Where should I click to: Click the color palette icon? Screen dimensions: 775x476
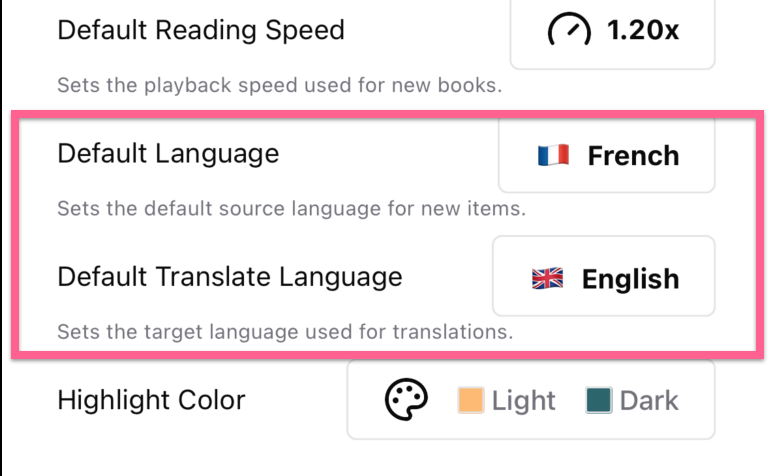pyautogui.click(x=406, y=400)
